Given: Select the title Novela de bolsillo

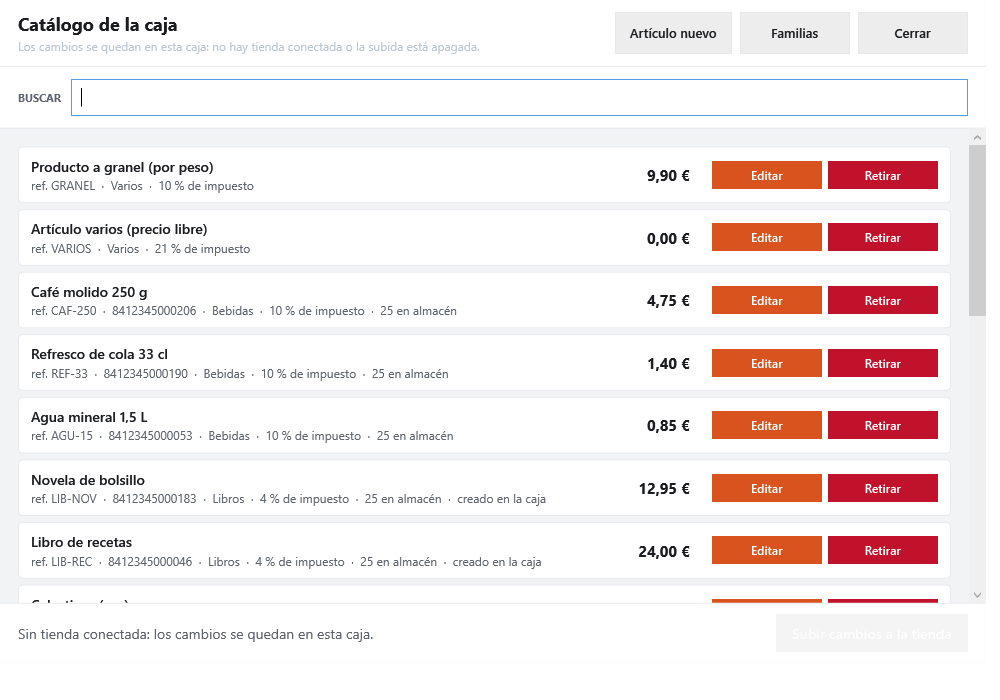Looking at the screenshot, I should point(88,480).
